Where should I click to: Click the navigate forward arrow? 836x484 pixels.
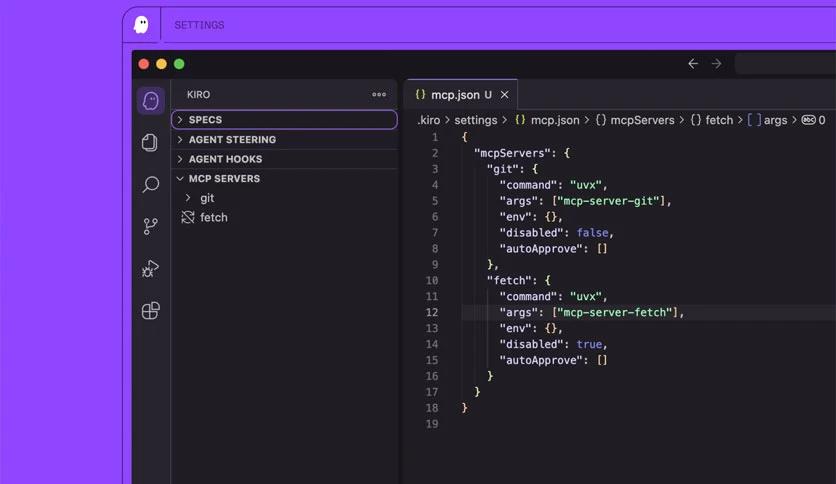(716, 64)
